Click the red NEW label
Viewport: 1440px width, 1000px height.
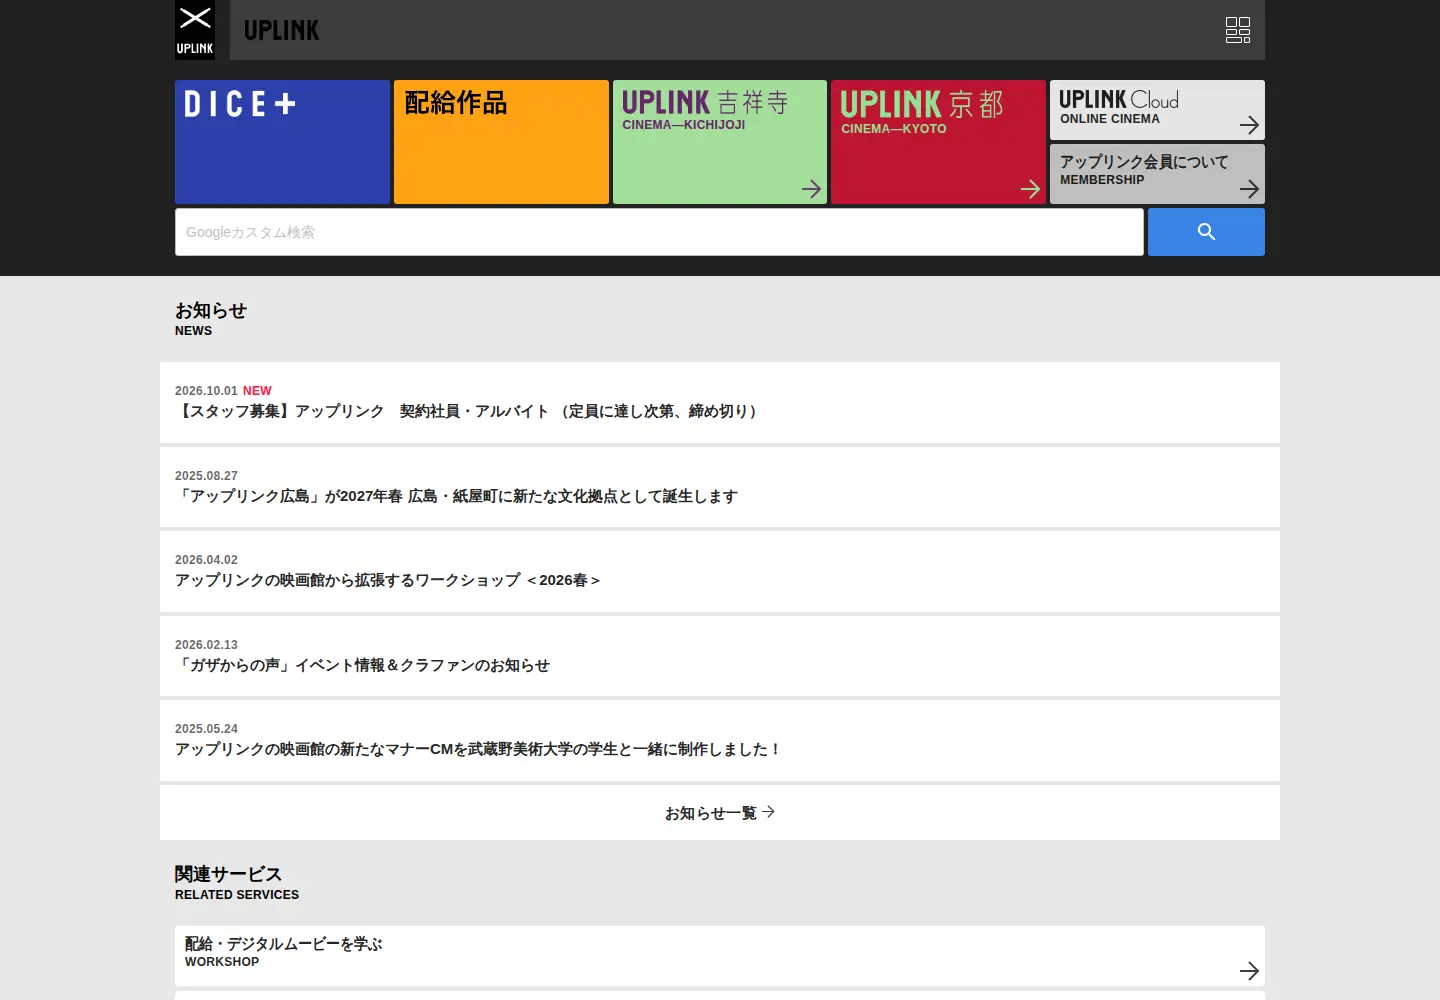tap(257, 391)
